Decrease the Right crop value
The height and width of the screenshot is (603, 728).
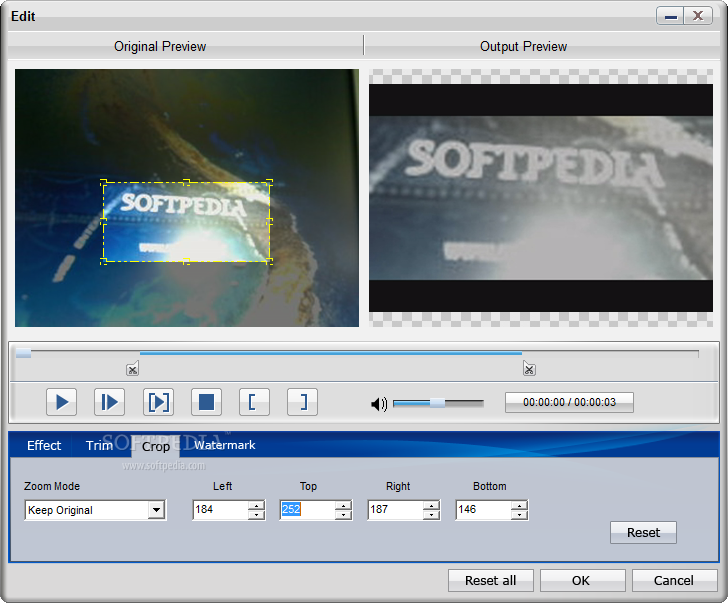click(x=431, y=515)
